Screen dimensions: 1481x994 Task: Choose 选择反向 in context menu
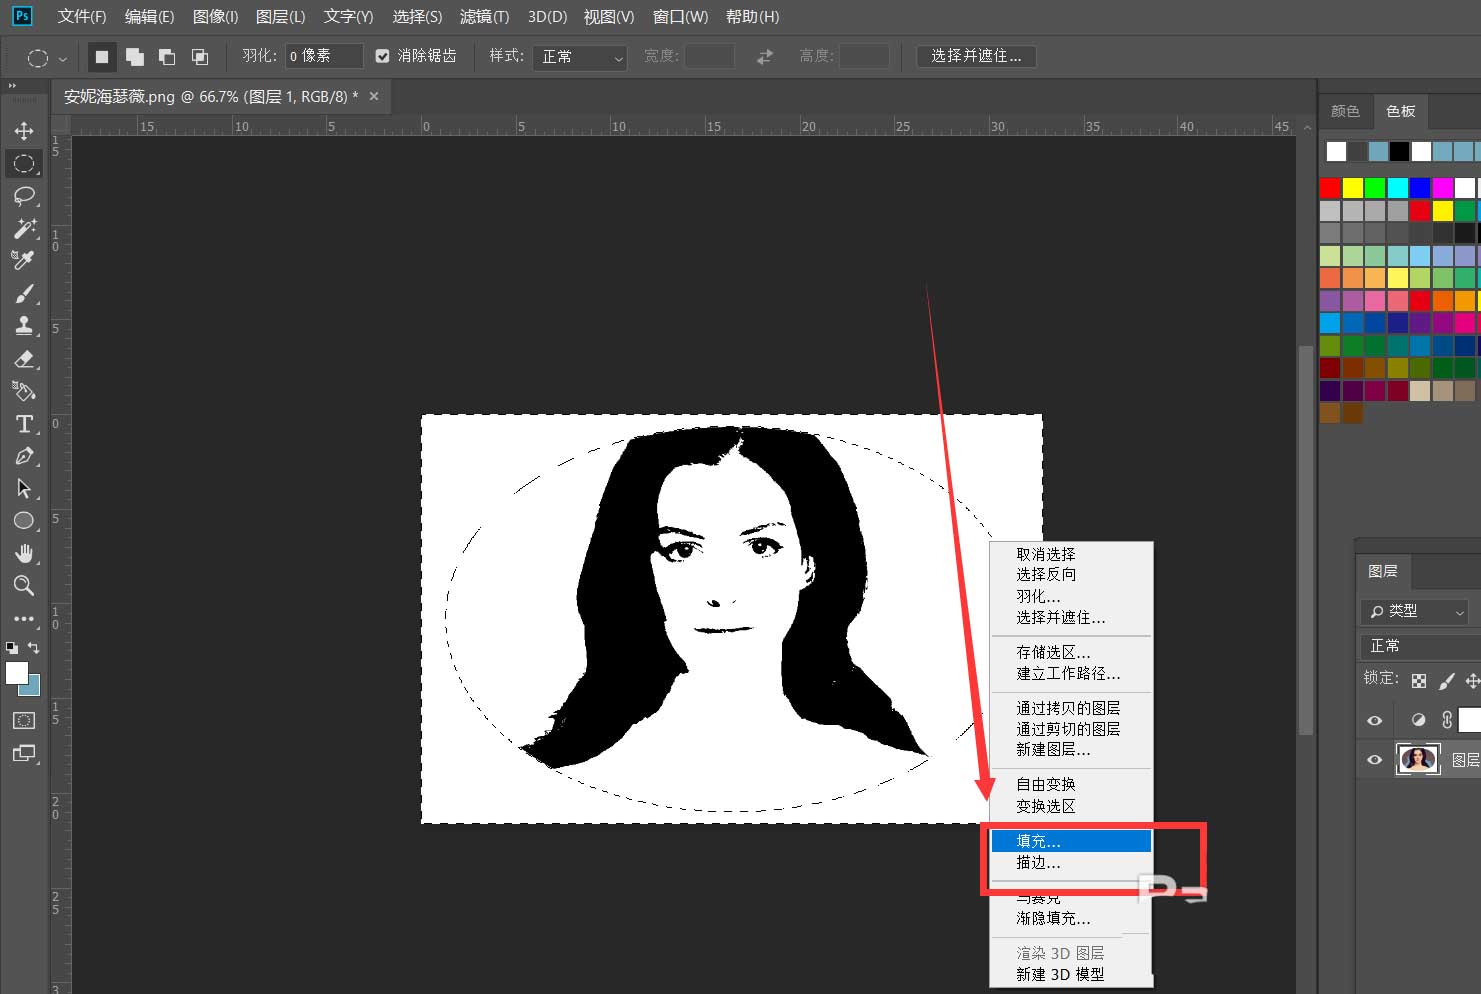pos(1071,574)
